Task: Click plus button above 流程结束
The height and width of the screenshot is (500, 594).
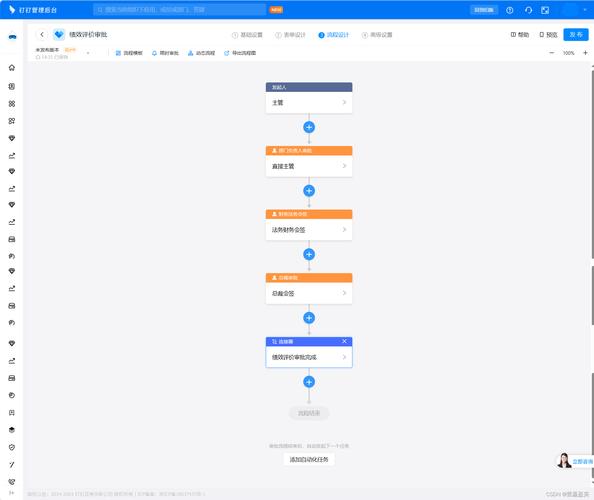Action: (x=309, y=382)
